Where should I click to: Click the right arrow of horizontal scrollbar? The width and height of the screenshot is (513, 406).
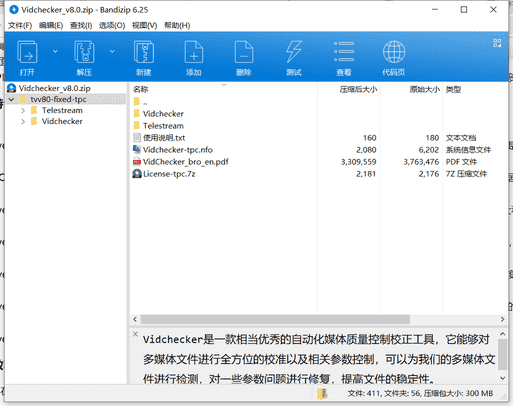[x=502, y=319]
